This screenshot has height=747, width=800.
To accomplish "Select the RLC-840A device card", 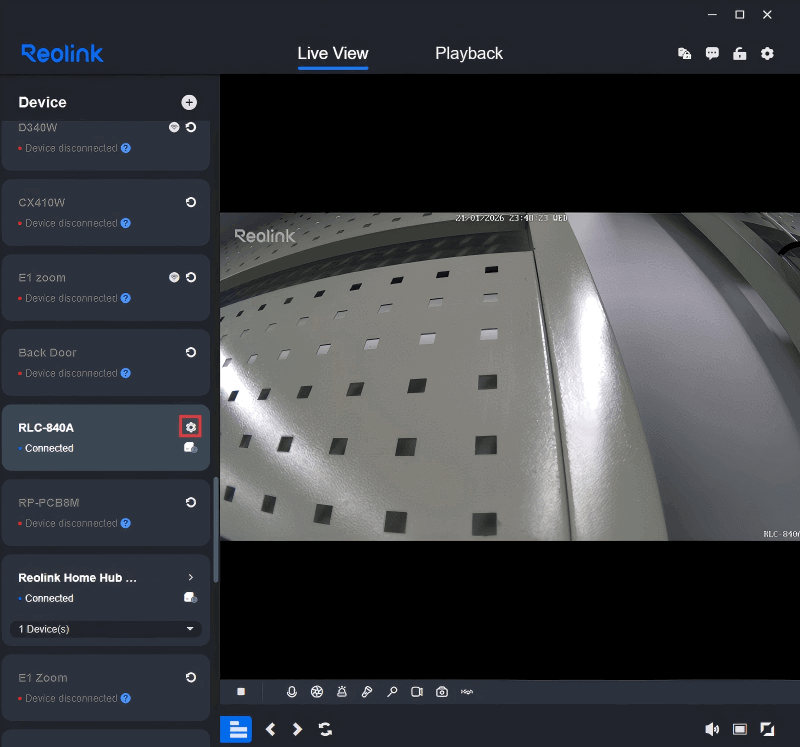I will [106, 438].
